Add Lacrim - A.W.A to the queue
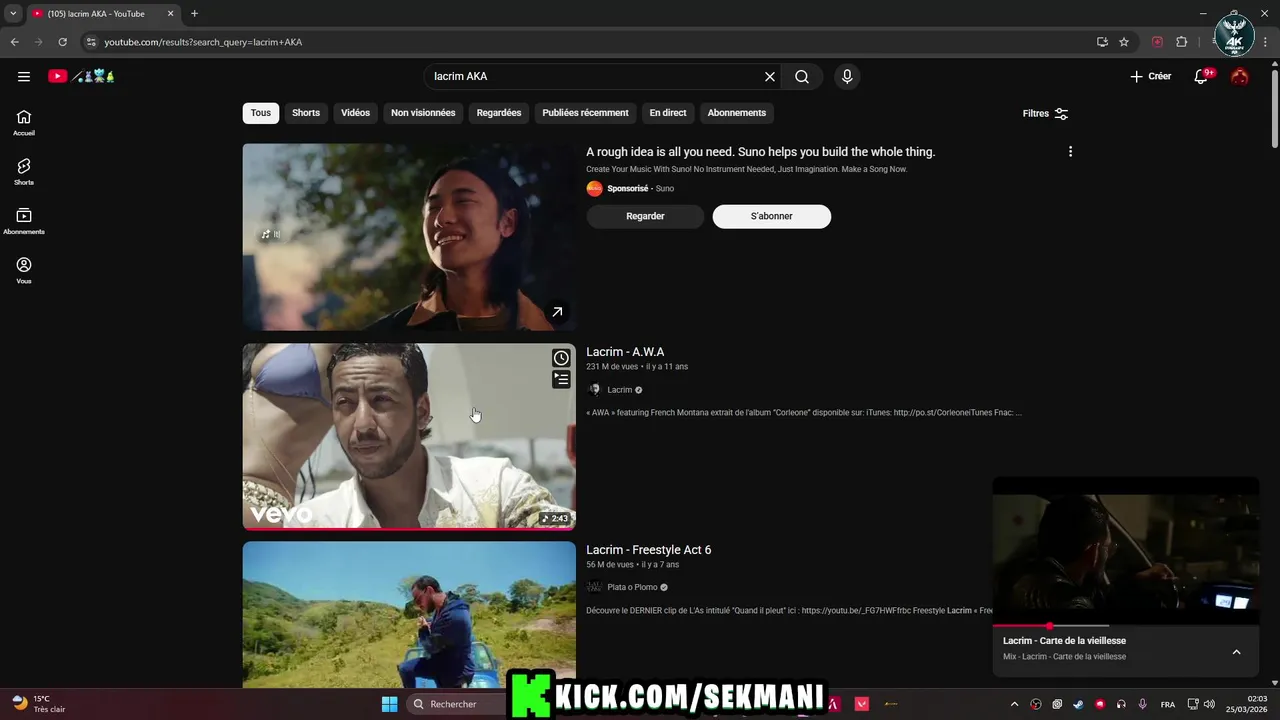The height and width of the screenshot is (720, 1280). click(x=561, y=379)
